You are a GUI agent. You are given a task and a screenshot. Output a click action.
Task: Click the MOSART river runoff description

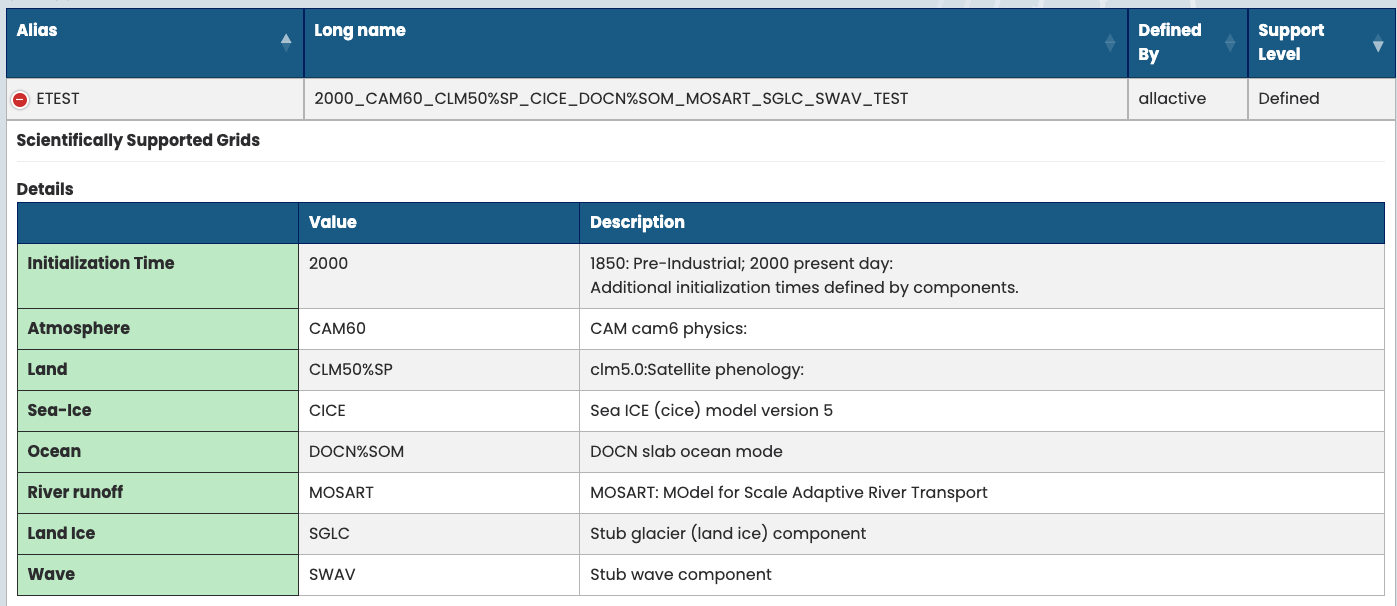[x=788, y=493]
